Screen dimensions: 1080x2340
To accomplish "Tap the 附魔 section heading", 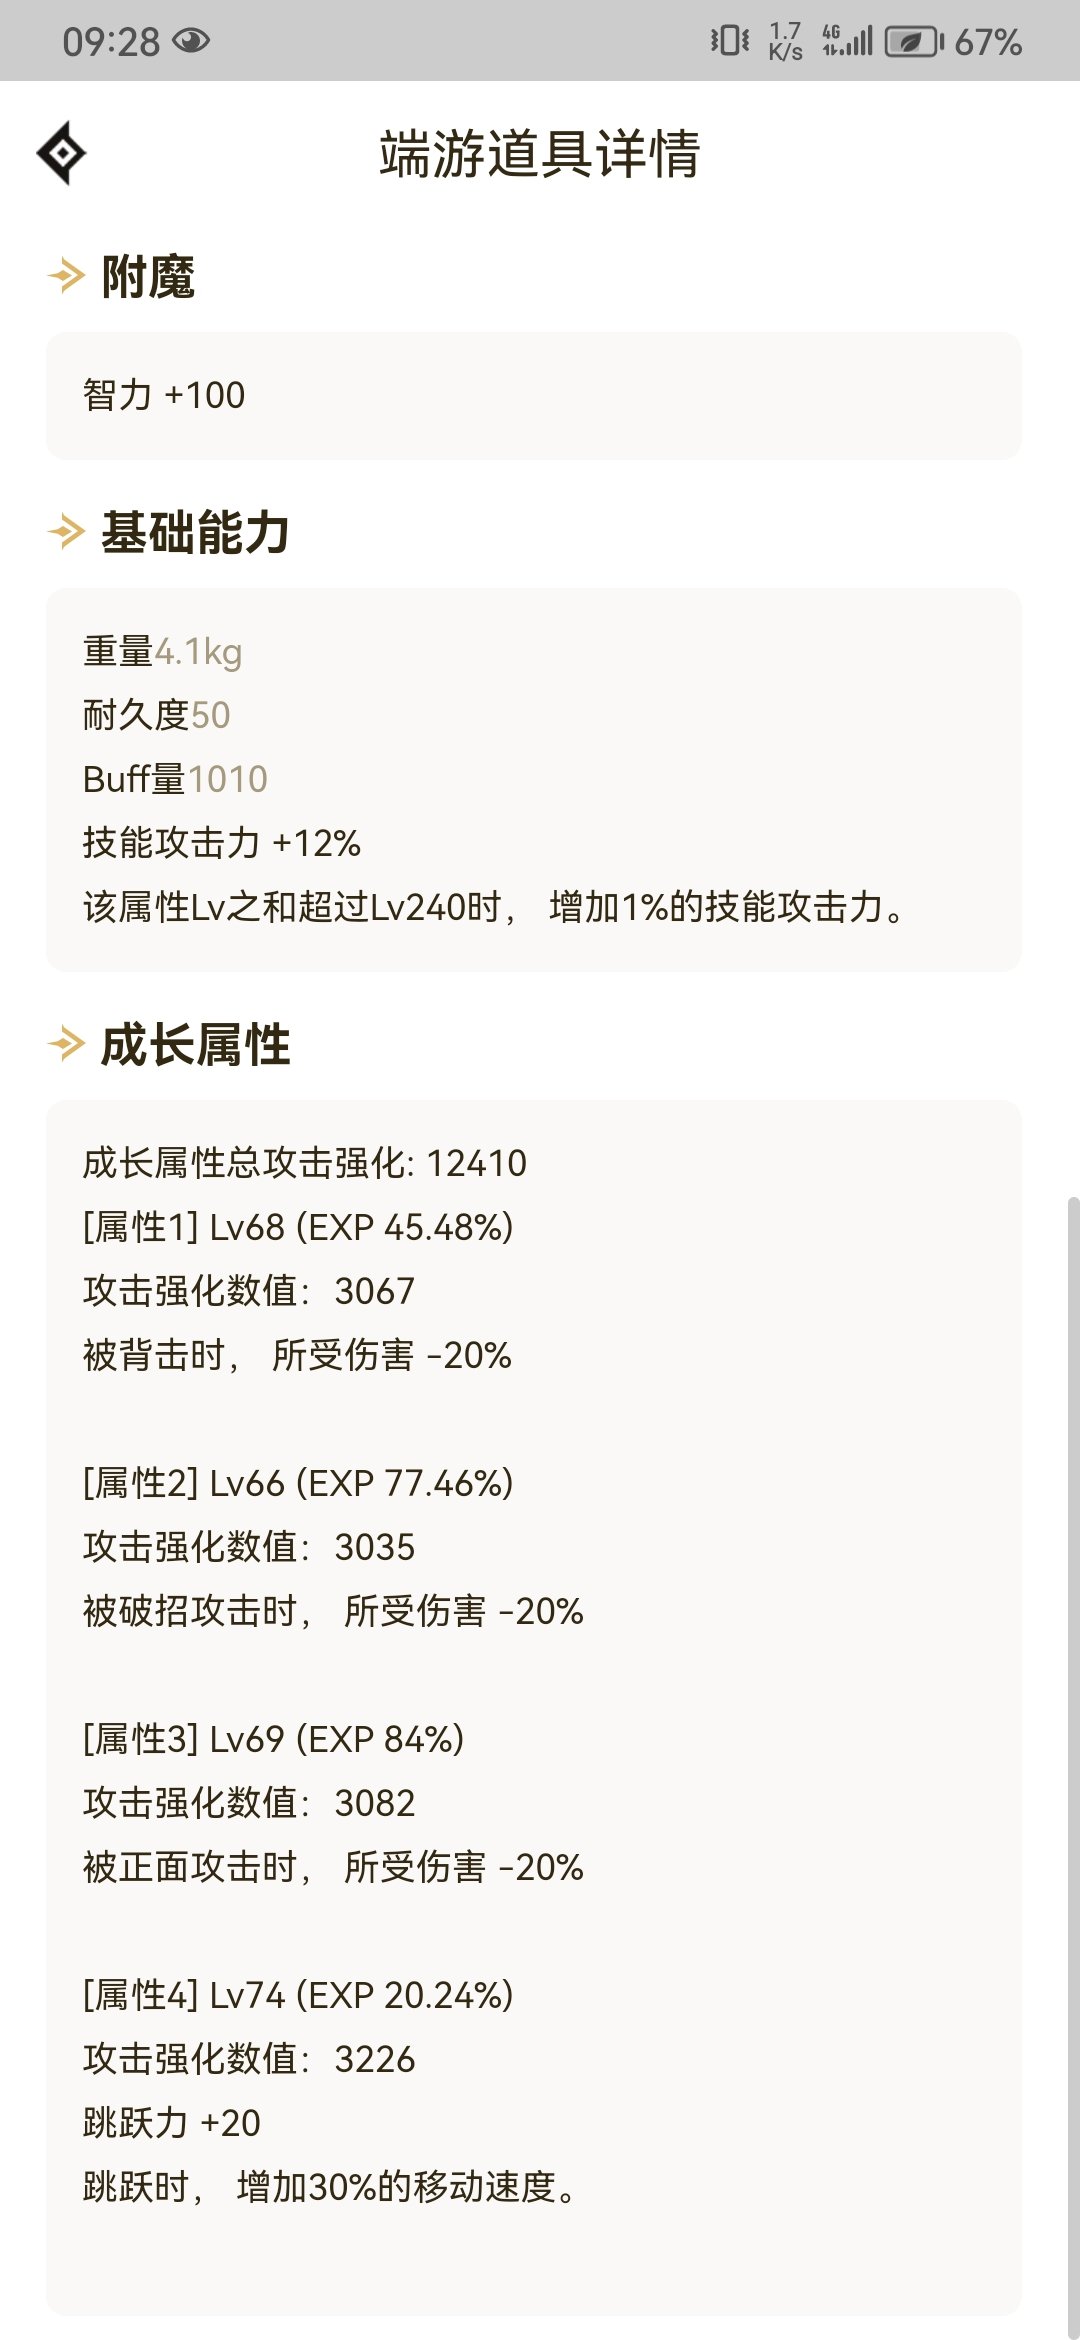I will coord(148,277).
